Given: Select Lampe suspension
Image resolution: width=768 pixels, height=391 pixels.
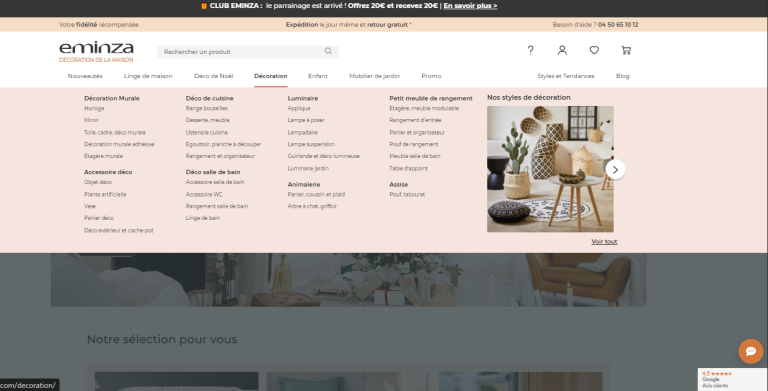Looking at the screenshot, I should coord(311,144).
